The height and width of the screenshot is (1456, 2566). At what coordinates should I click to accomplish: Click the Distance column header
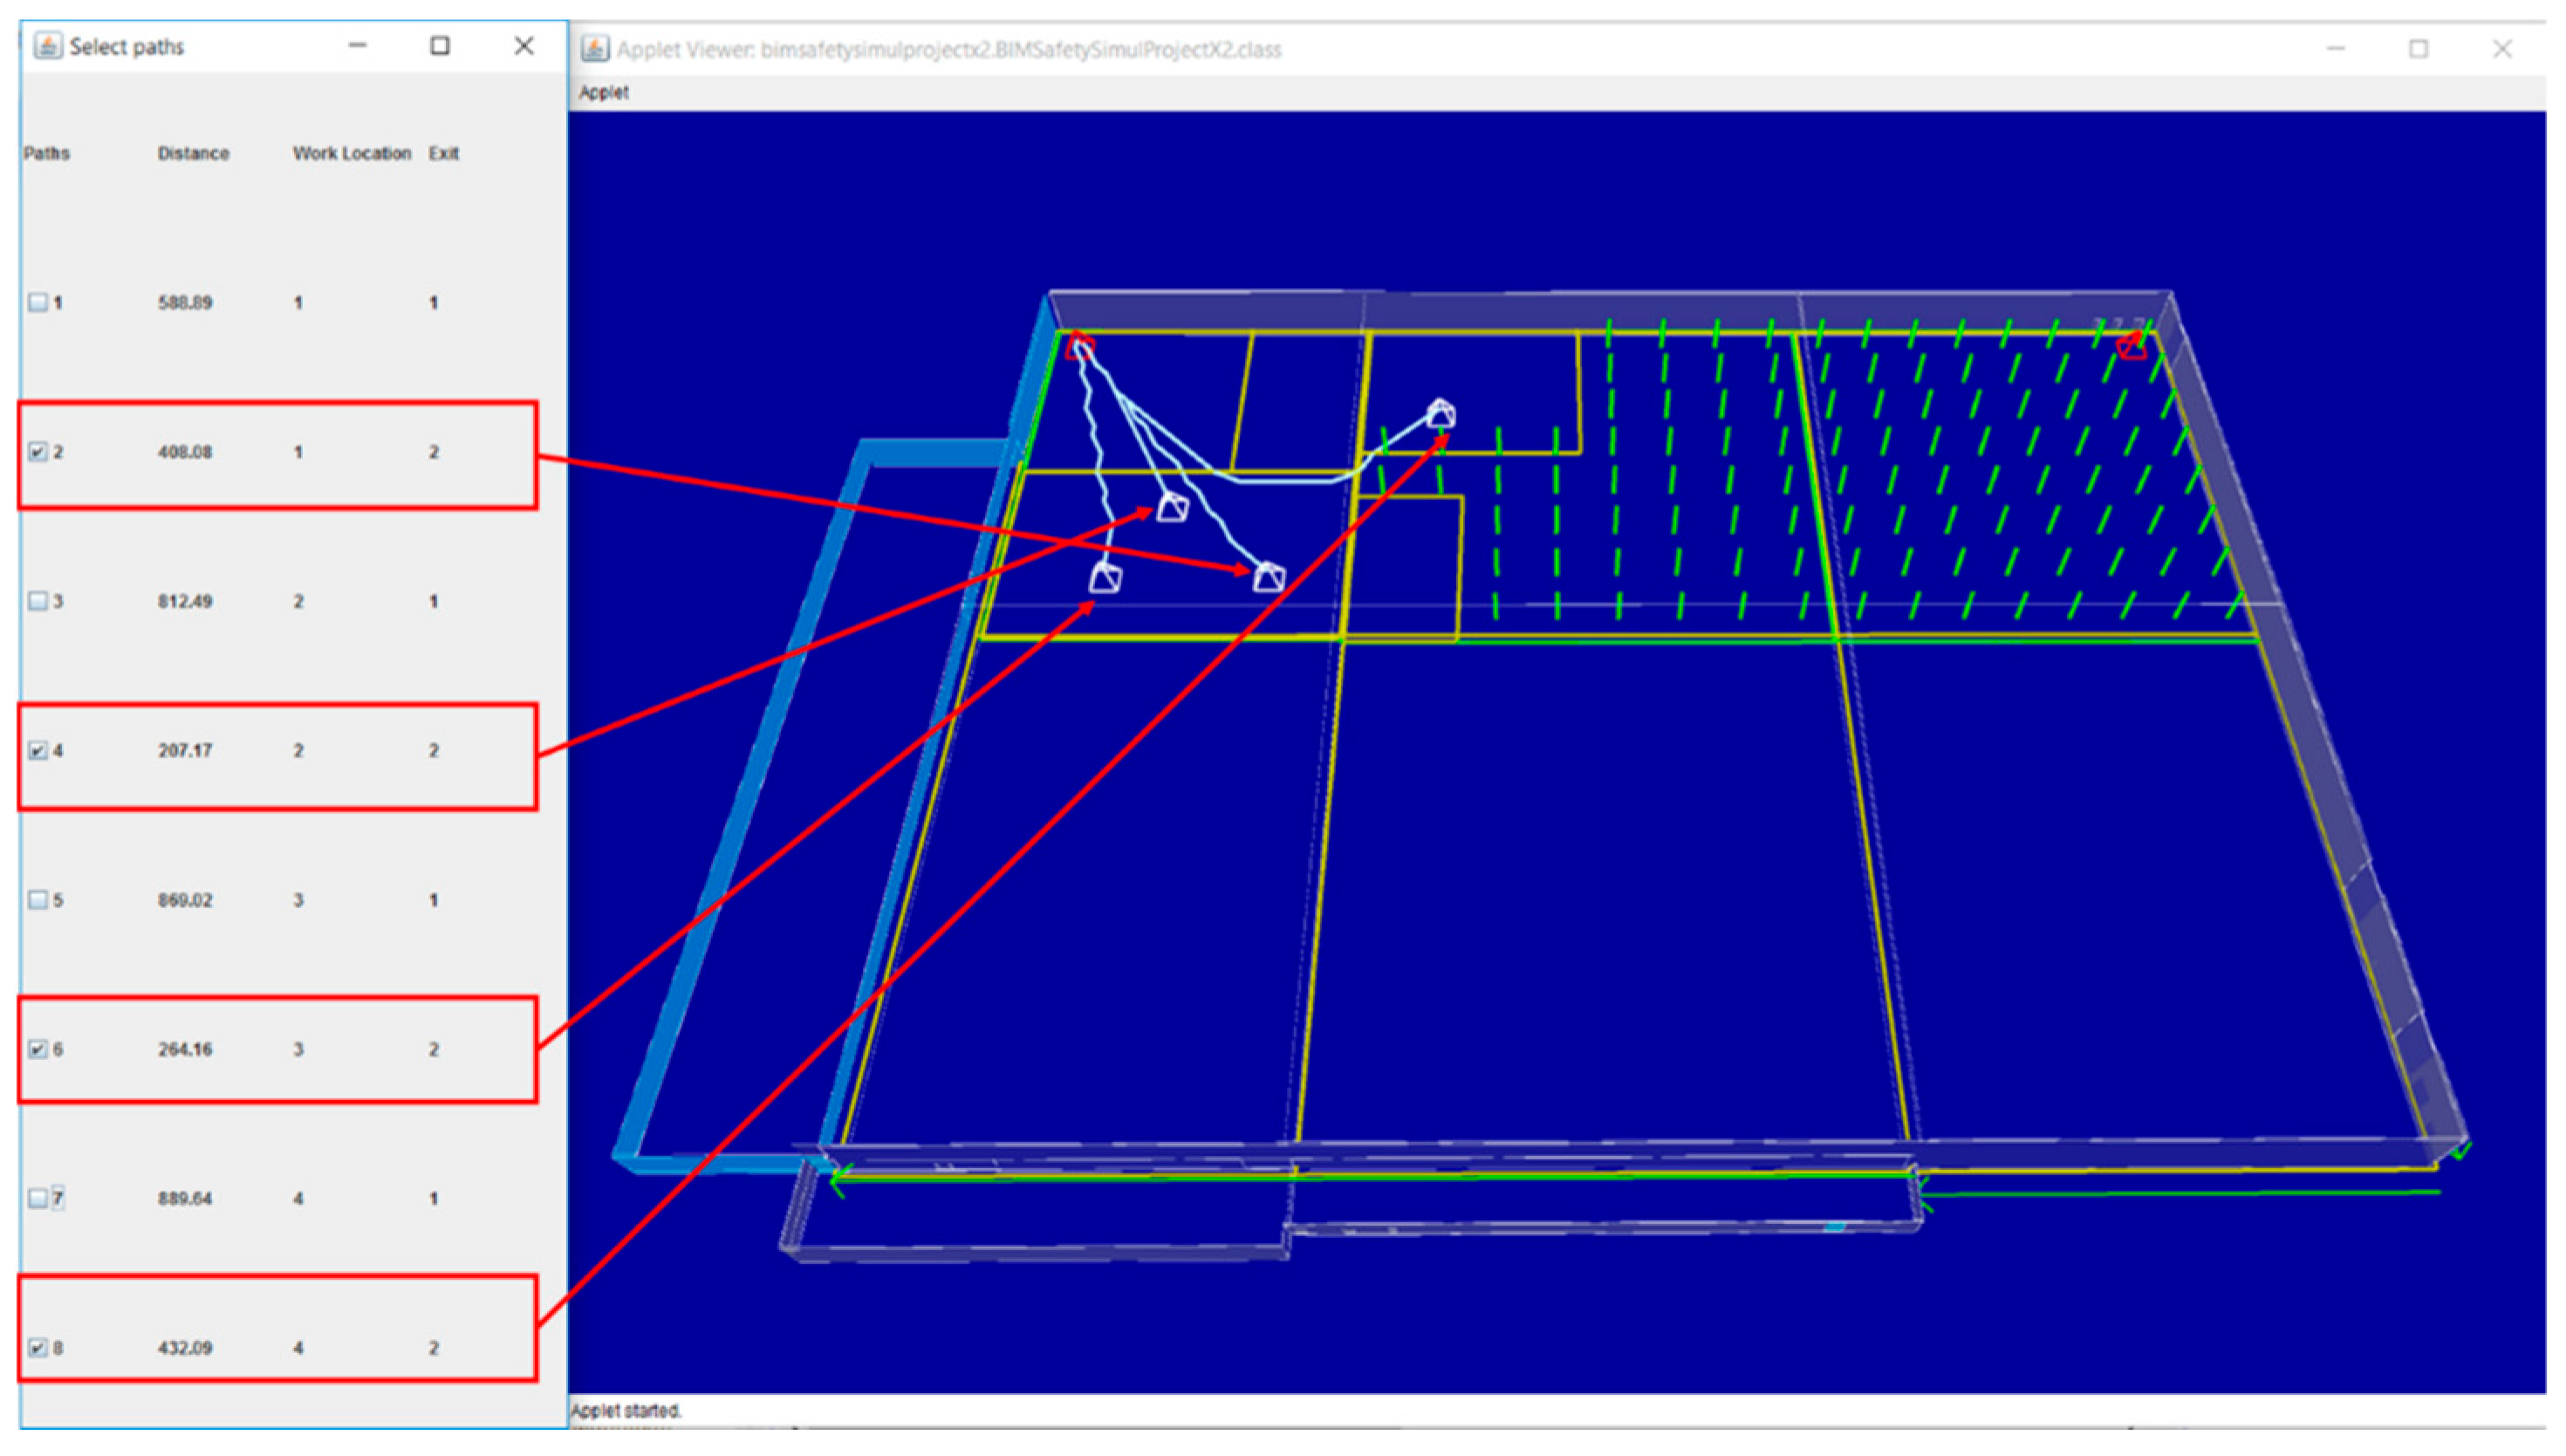tap(193, 153)
